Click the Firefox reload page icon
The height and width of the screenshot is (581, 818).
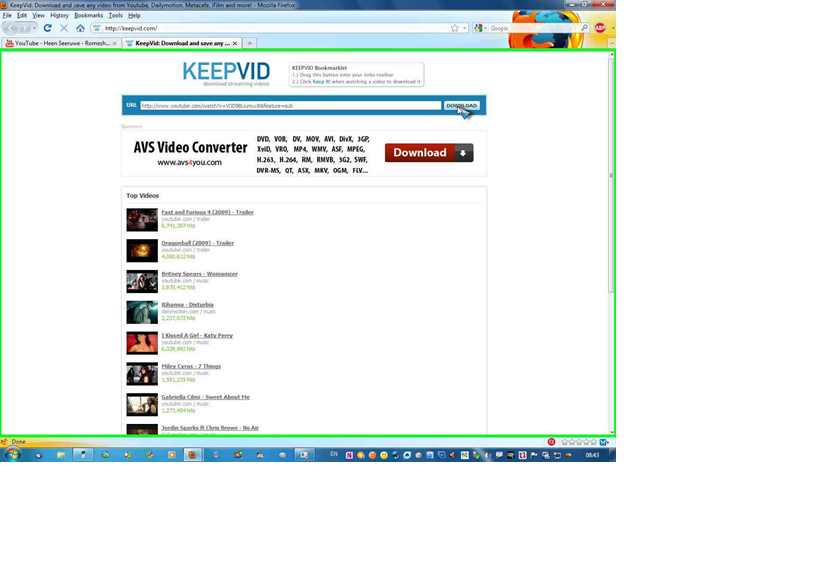tap(47, 28)
